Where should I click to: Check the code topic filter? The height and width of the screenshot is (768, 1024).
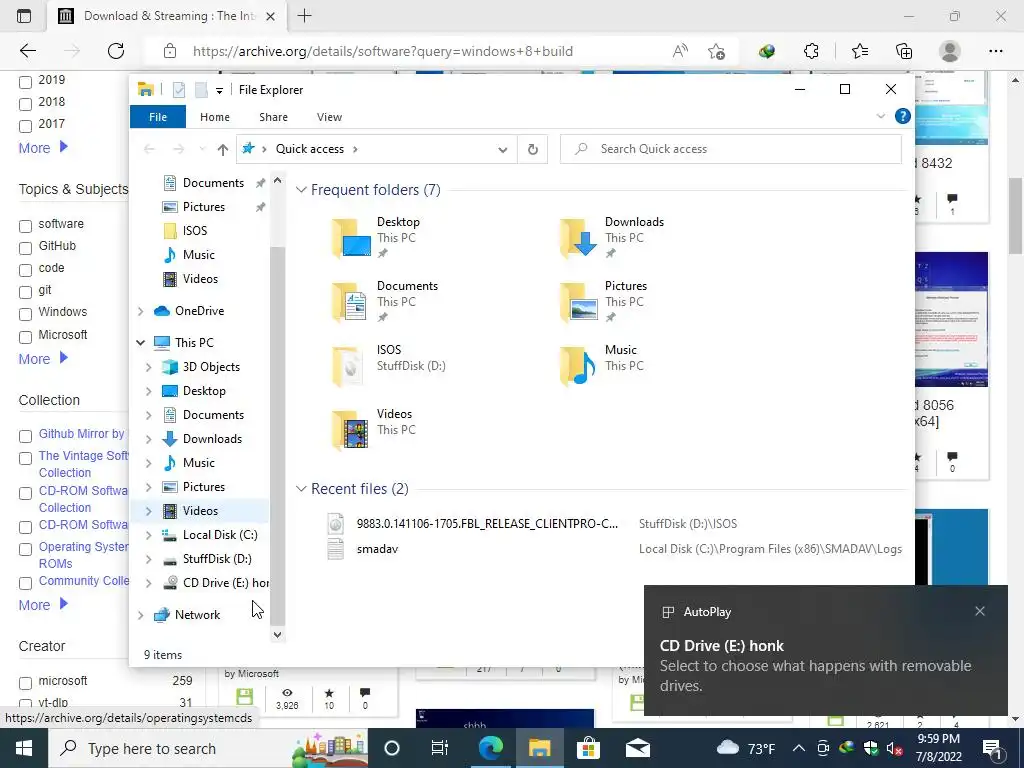click(x=25, y=270)
